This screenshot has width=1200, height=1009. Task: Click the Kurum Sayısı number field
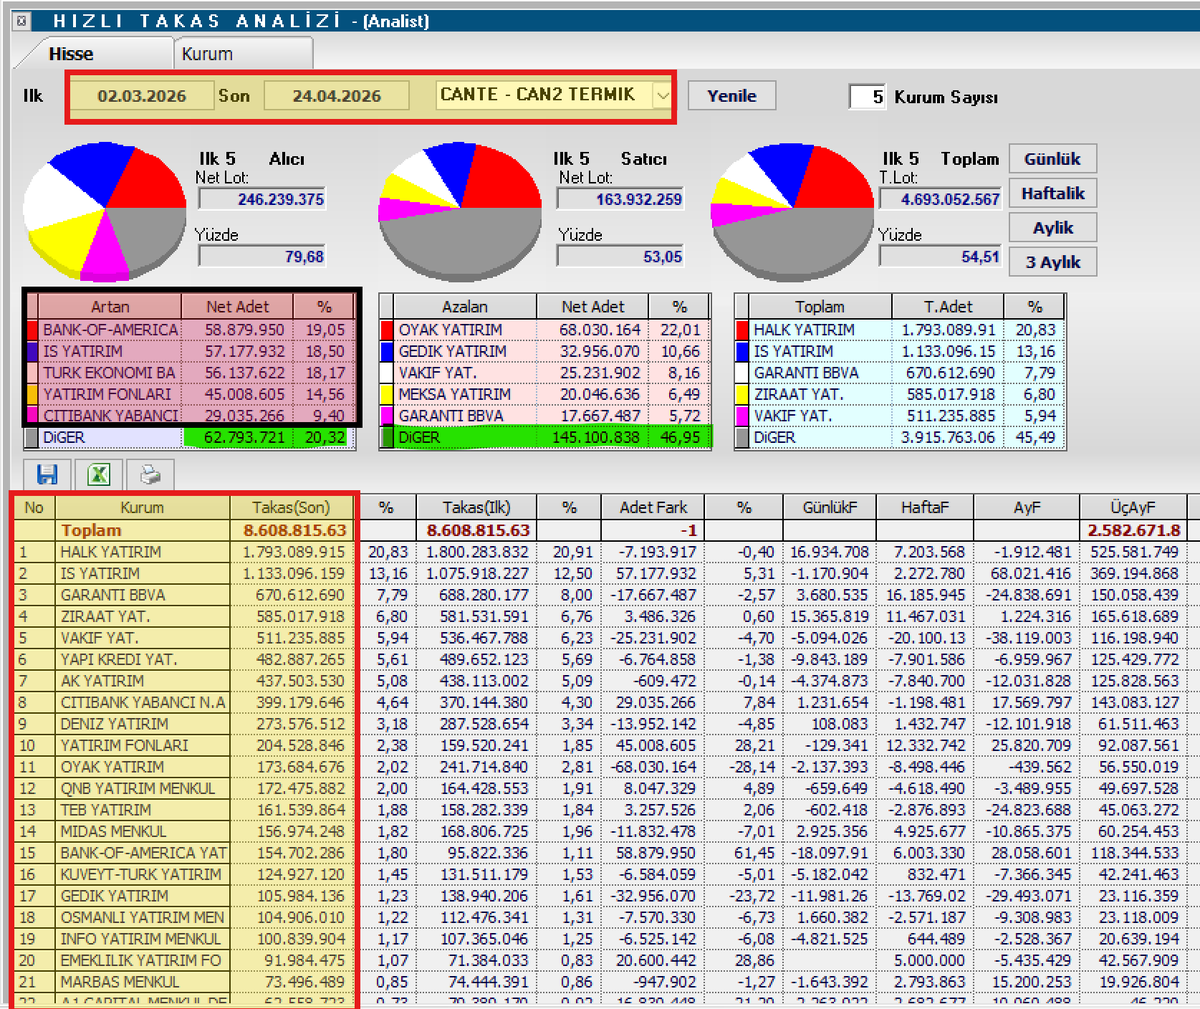tap(868, 97)
